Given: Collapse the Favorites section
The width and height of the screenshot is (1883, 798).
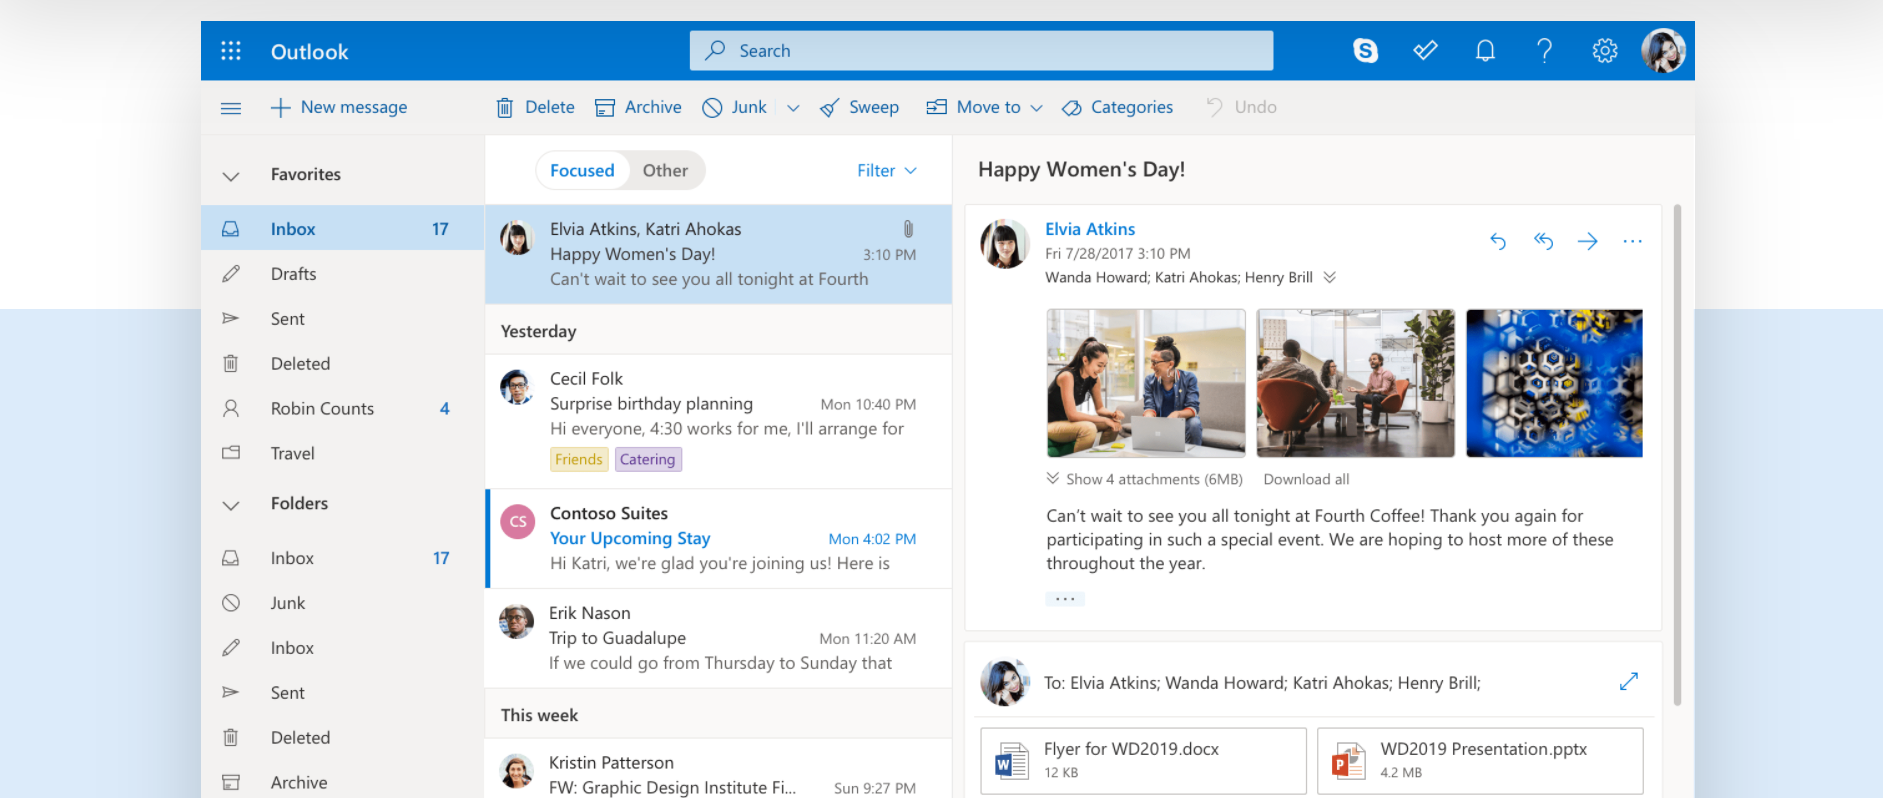Looking at the screenshot, I should point(231,176).
